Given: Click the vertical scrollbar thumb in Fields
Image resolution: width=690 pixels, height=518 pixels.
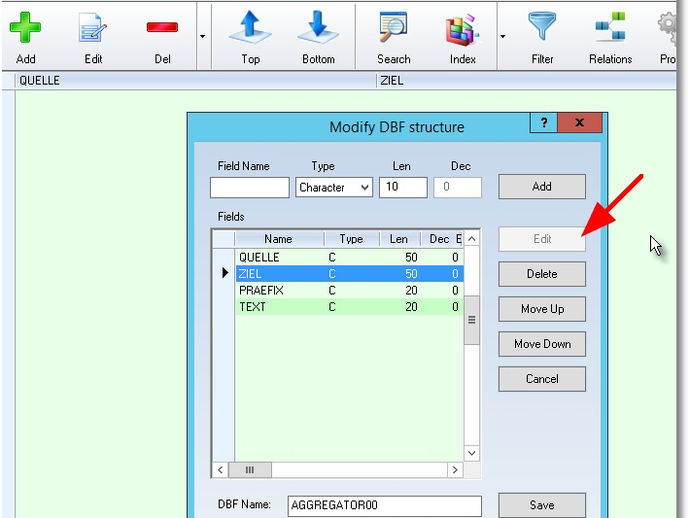Looking at the screenshot, I should pyautogui.click(x=472, y=320).
